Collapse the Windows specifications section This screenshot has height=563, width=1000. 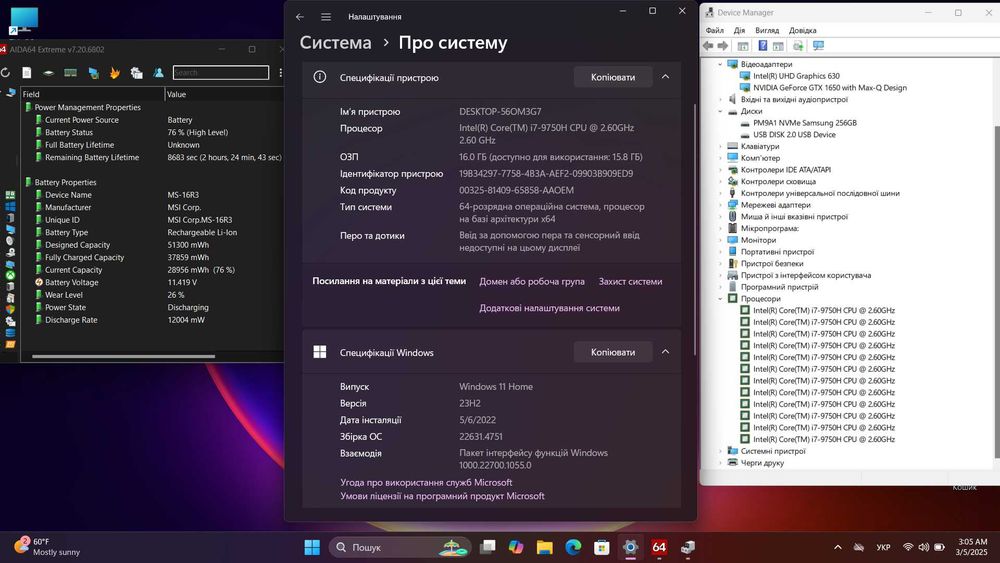pos(665,352)
